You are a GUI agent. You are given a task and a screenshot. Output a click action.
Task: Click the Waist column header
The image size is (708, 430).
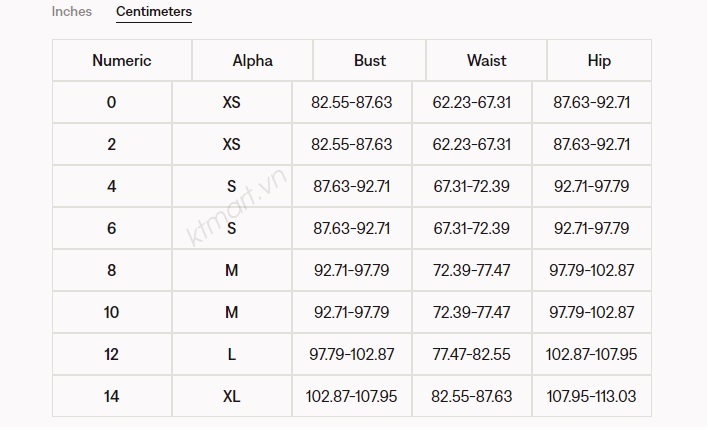pyautogui.click(x=486, y=60)
